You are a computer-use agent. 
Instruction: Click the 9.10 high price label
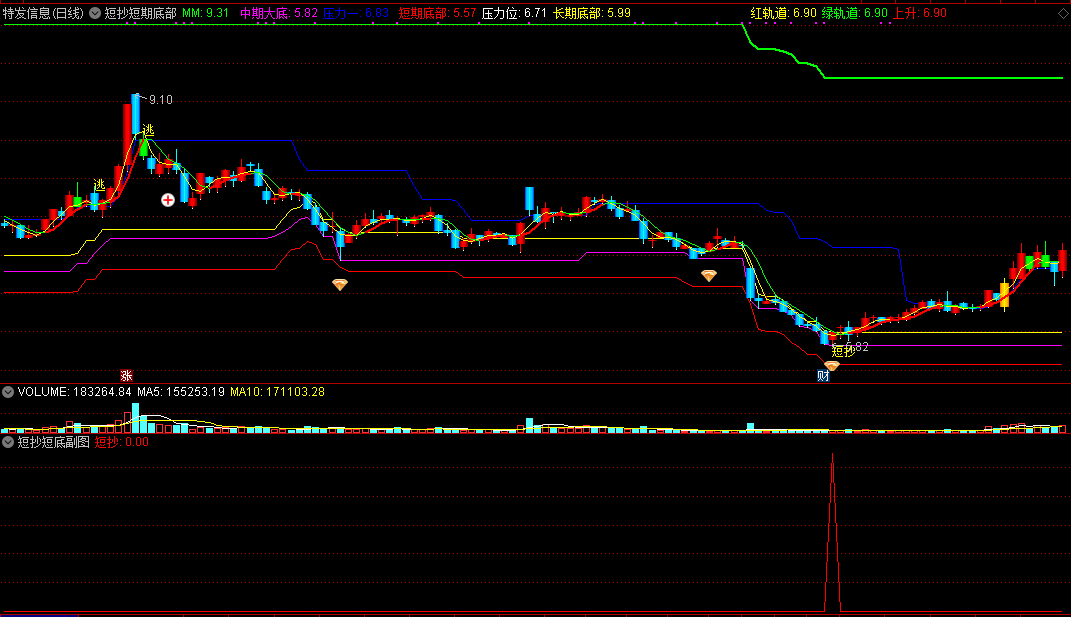pos(161,100)
